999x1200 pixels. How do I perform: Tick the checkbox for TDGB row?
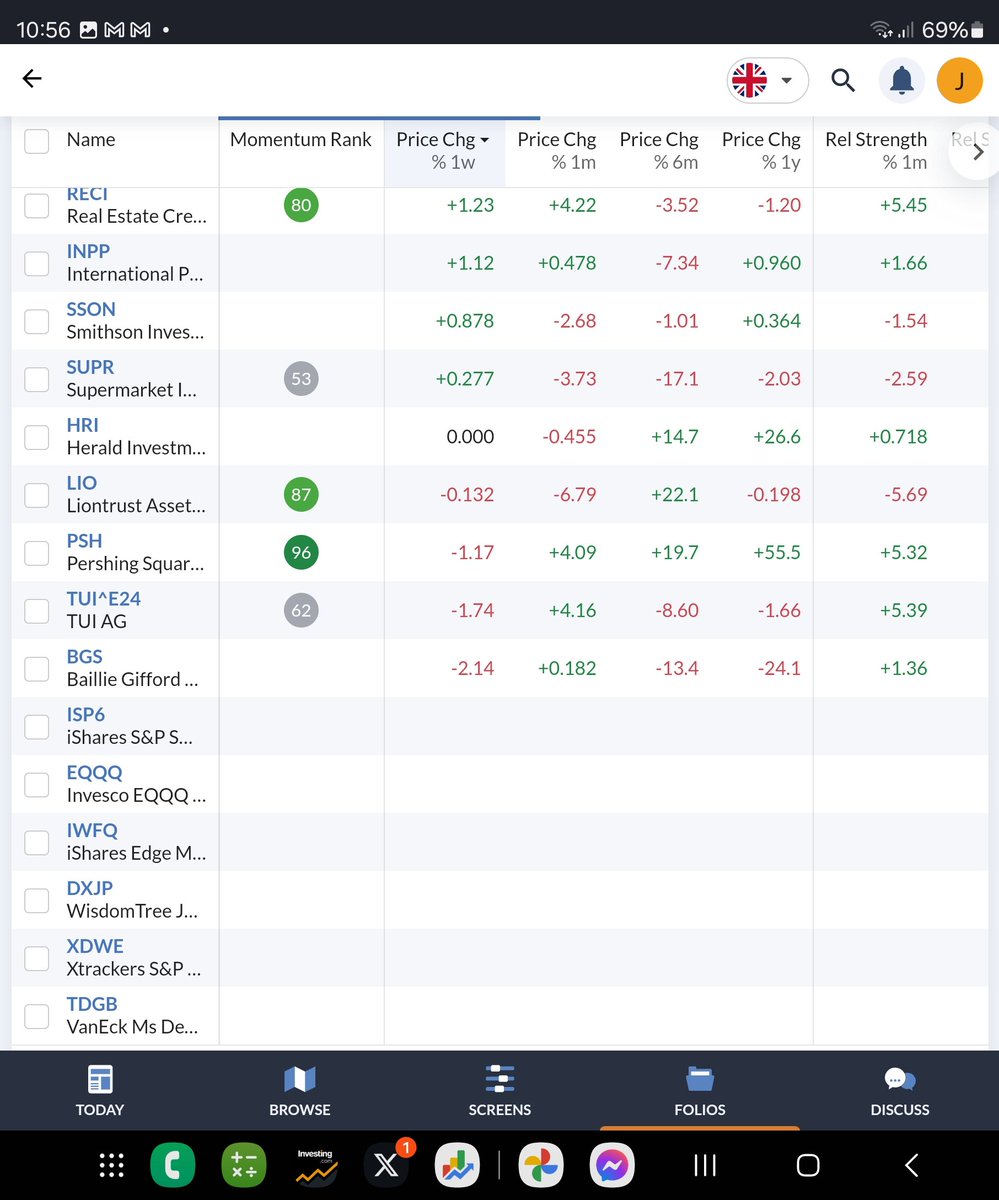tap(37, 1016)
